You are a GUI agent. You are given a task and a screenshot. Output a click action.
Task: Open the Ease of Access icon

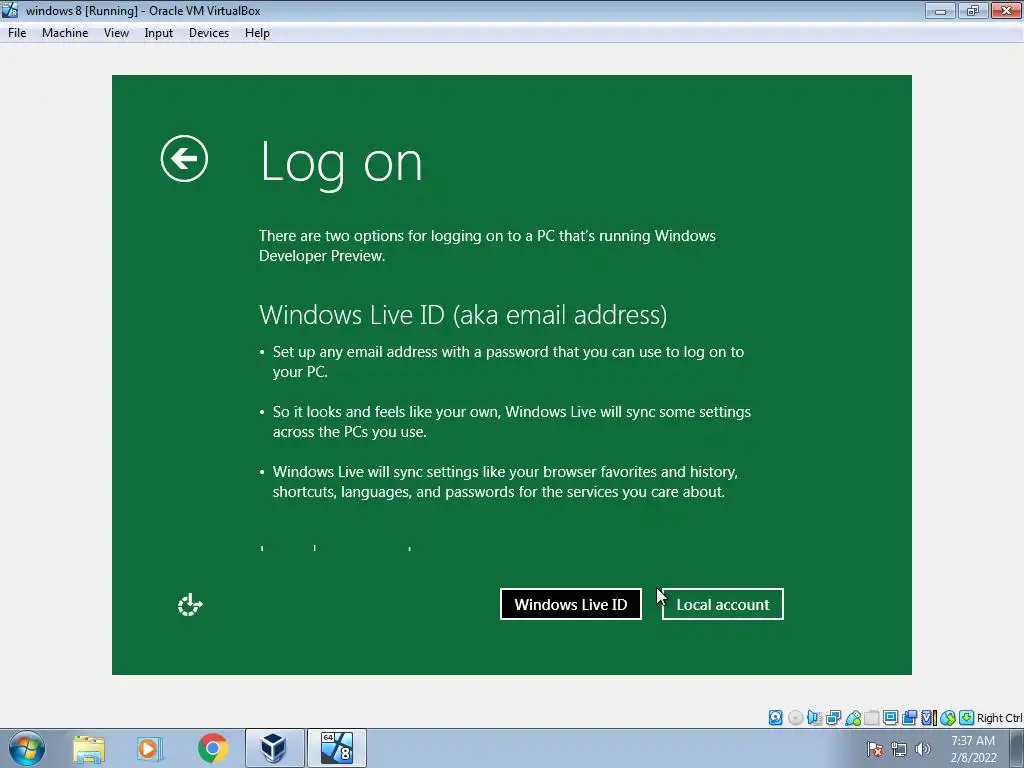[x=190, y=605]
